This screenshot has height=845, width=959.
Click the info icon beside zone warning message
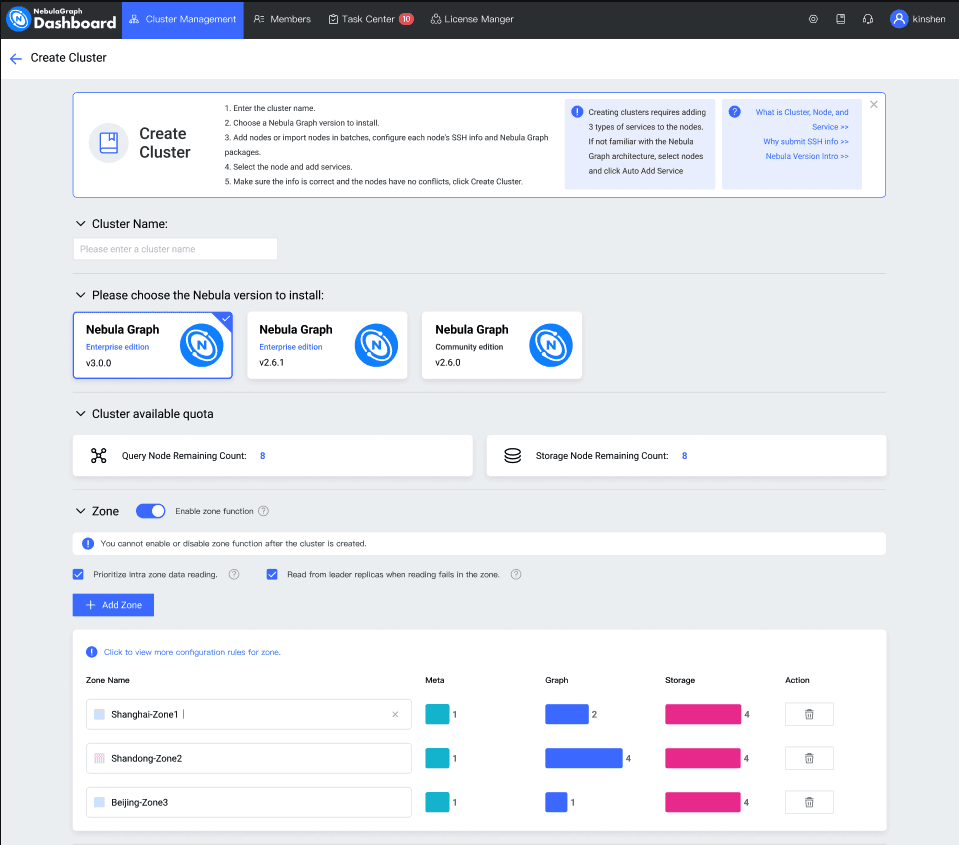coord(88,544)
